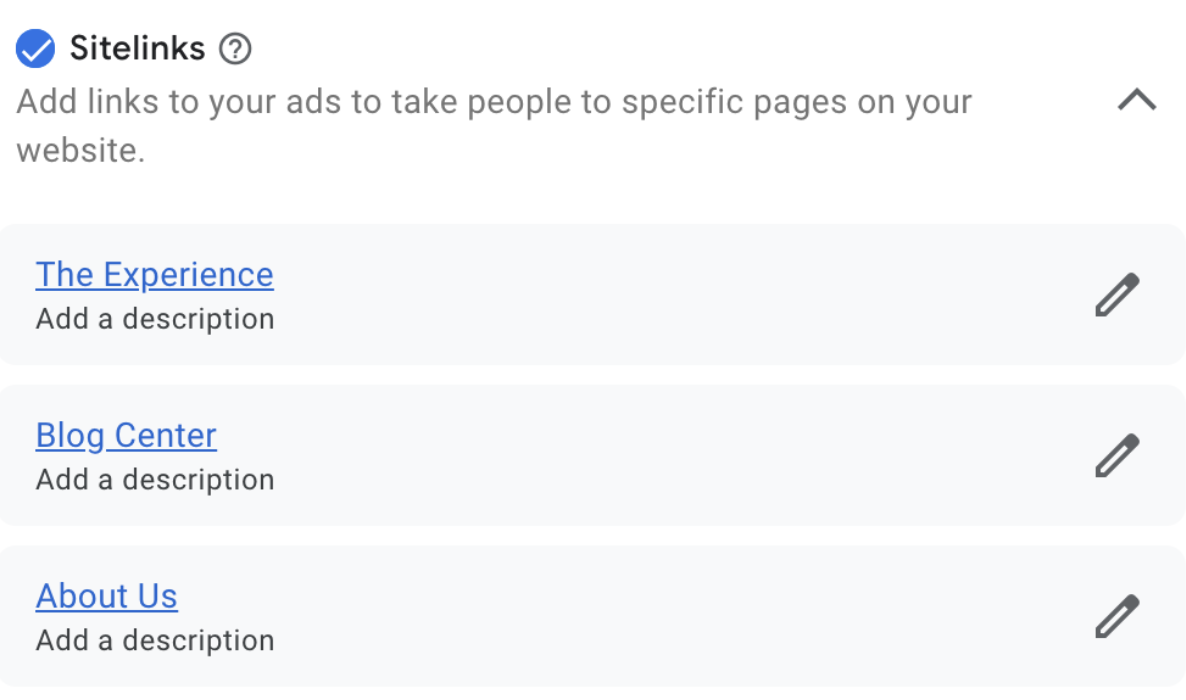This screenshot has width=1186, height=700.
Task: Toggle the blue checkmark next to Sitelinks
Action: tap(36, 49)
